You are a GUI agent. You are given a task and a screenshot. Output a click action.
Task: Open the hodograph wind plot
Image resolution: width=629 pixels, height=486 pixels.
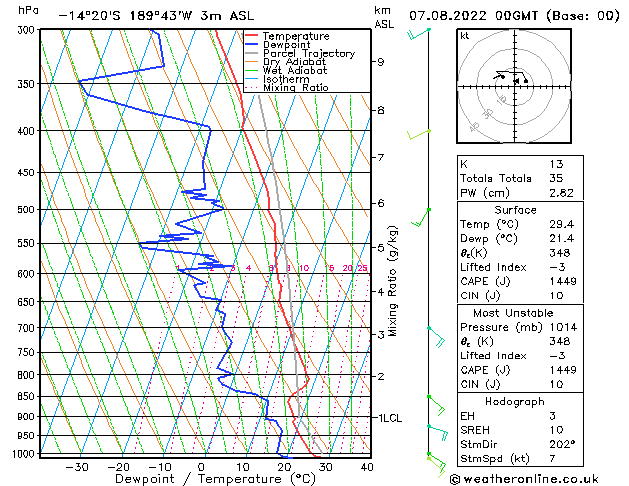click(x=514, y=86)
